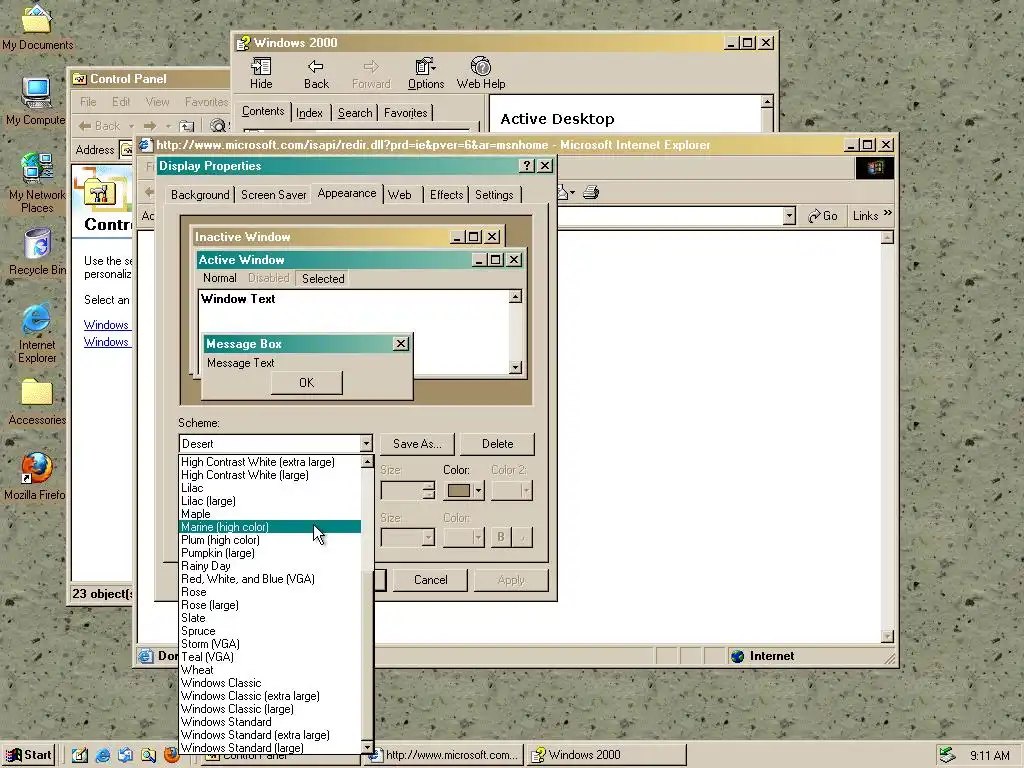
Task: Launch Mozilla Firefox desktop shortcut
Action: (x=35, y=476)
